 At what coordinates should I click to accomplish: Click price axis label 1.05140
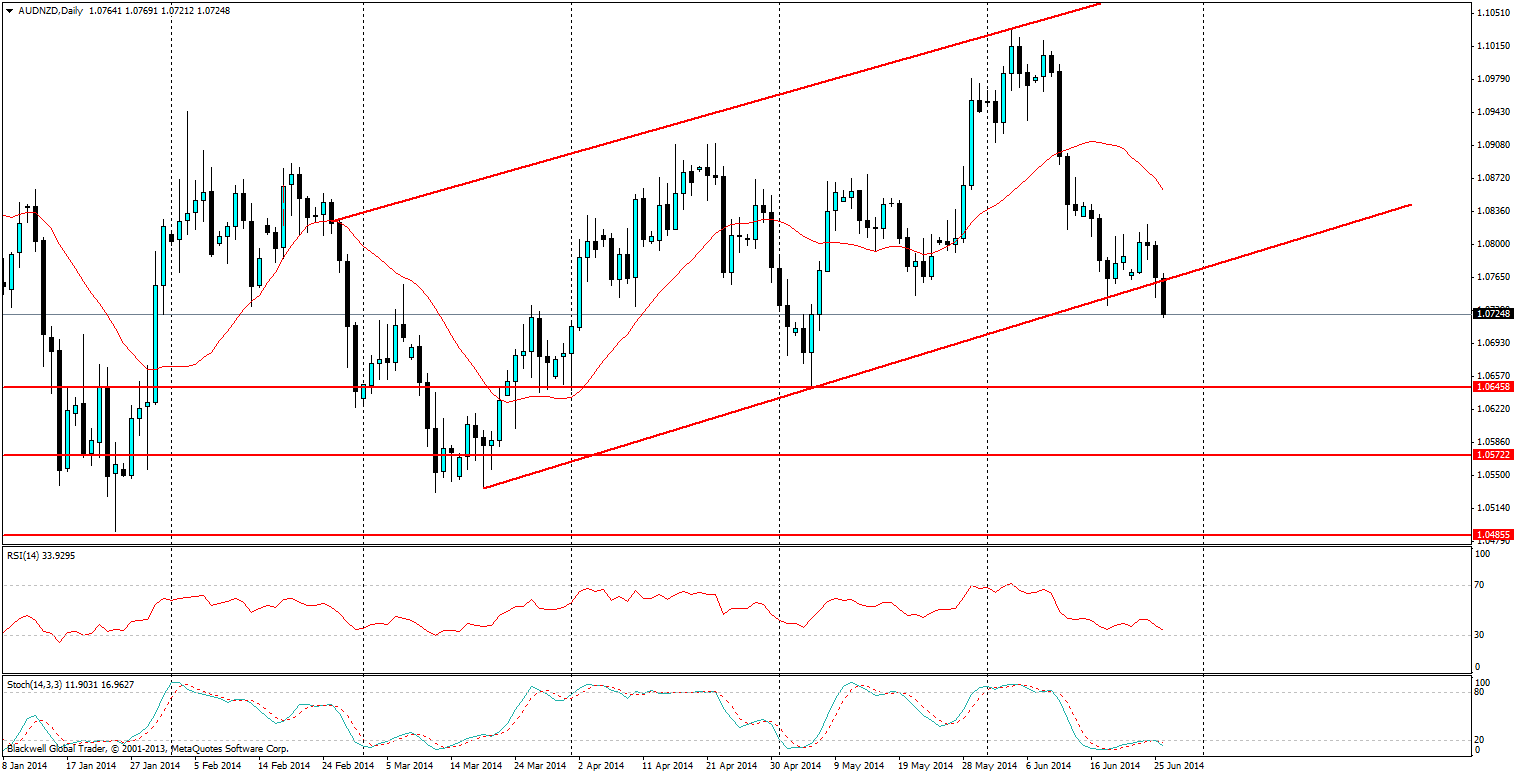[1493, 508]
